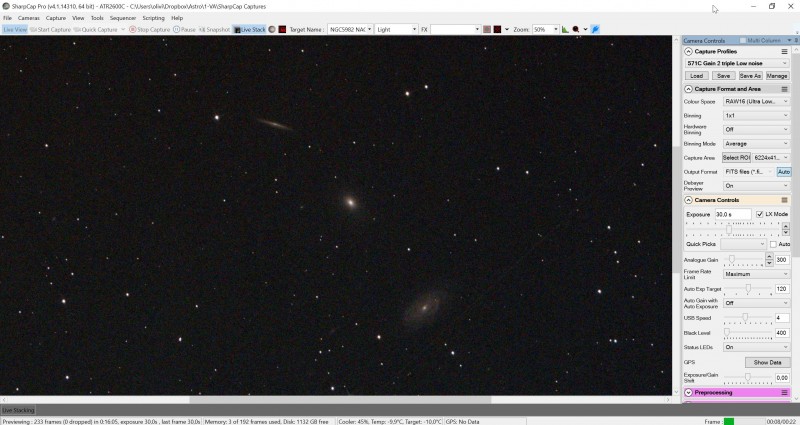
Task: Open the Cameras menu
Action: pos(29,18)
